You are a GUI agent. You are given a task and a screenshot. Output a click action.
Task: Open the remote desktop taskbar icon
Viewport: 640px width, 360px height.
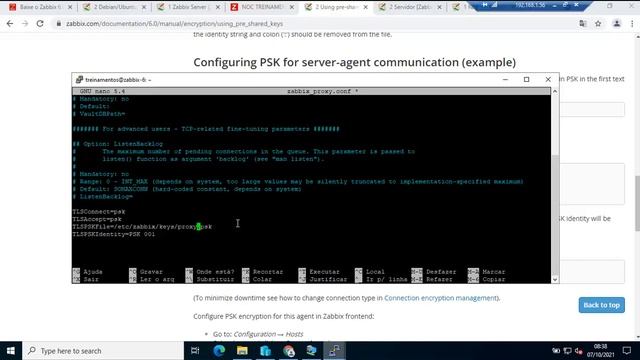click(311, 351)
